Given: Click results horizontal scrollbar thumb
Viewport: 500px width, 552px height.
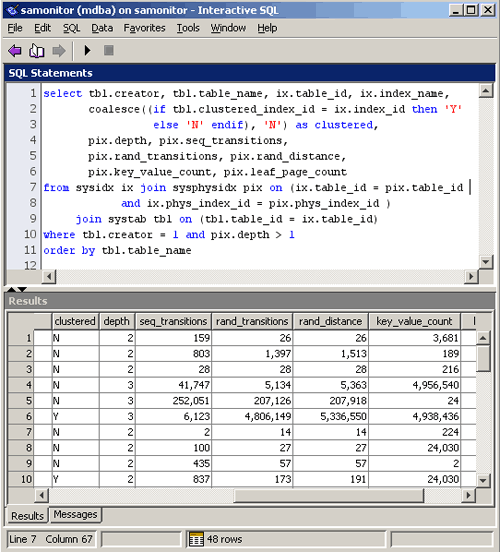Looking at the screenshot, I should 329,495.
